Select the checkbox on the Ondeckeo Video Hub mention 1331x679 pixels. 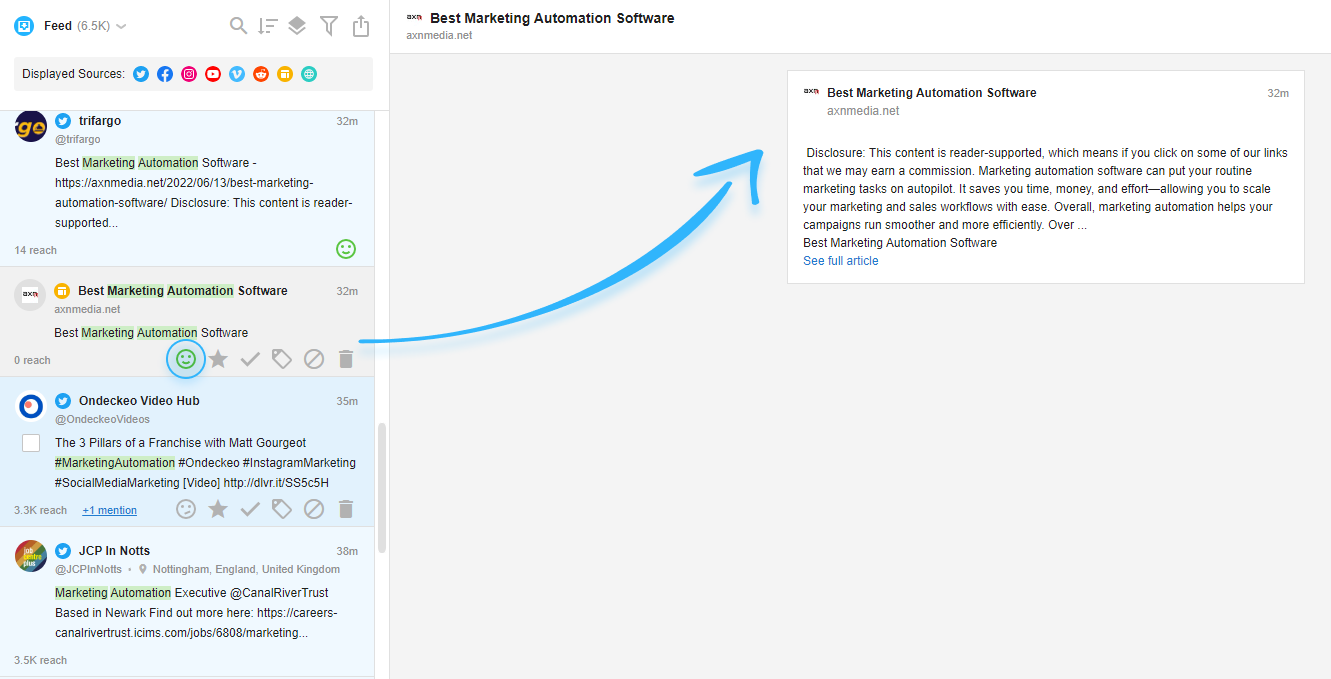pos(31,443)
